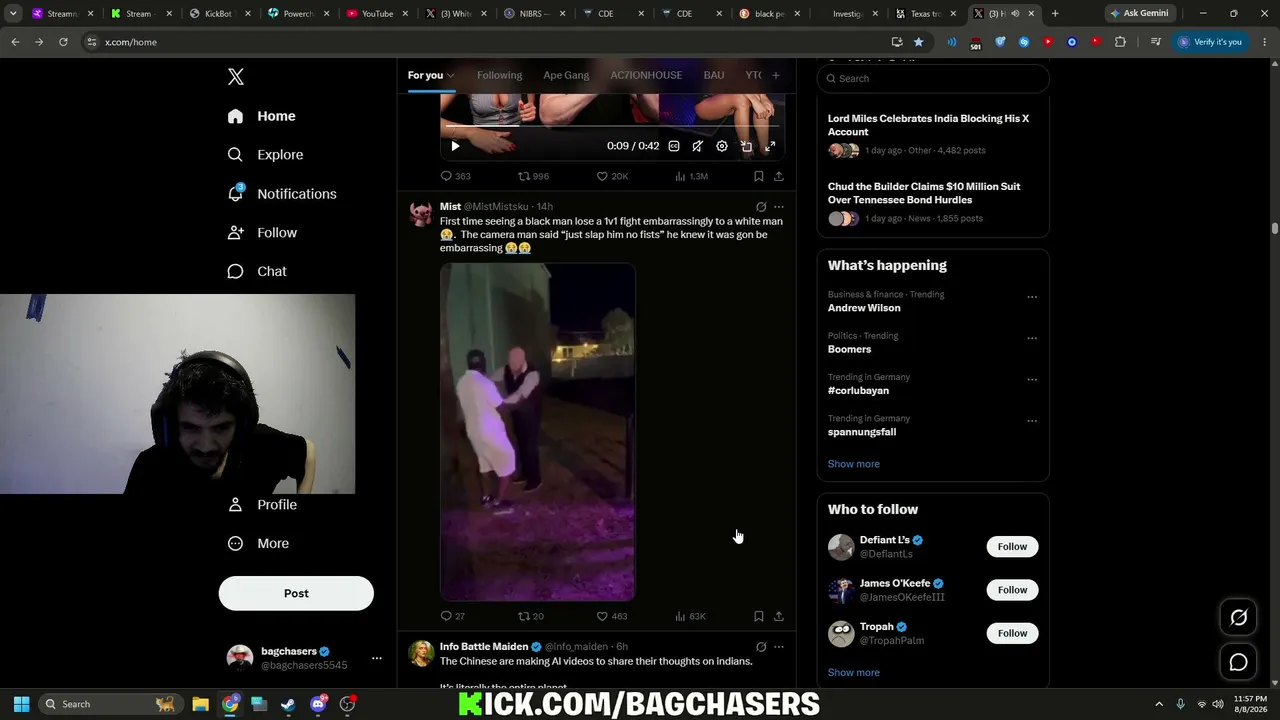The width and height of the screenshot is (1280, 720).
Task: Open picture-in-picture for the video
Action: click(746, 146)
